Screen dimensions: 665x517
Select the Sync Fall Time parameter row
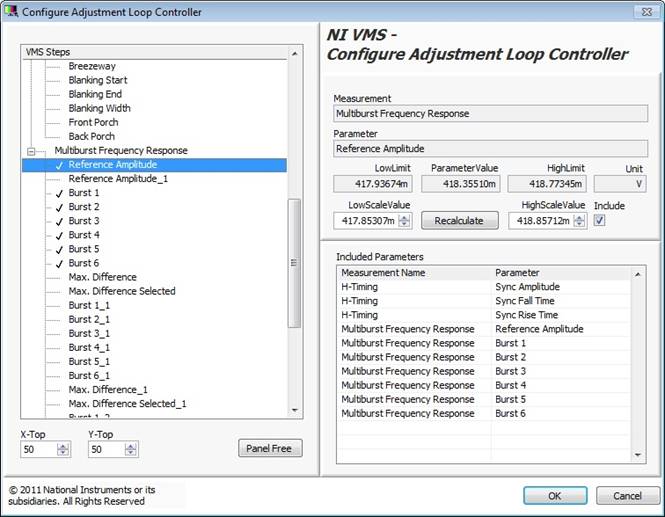click(x=484, y=301)
